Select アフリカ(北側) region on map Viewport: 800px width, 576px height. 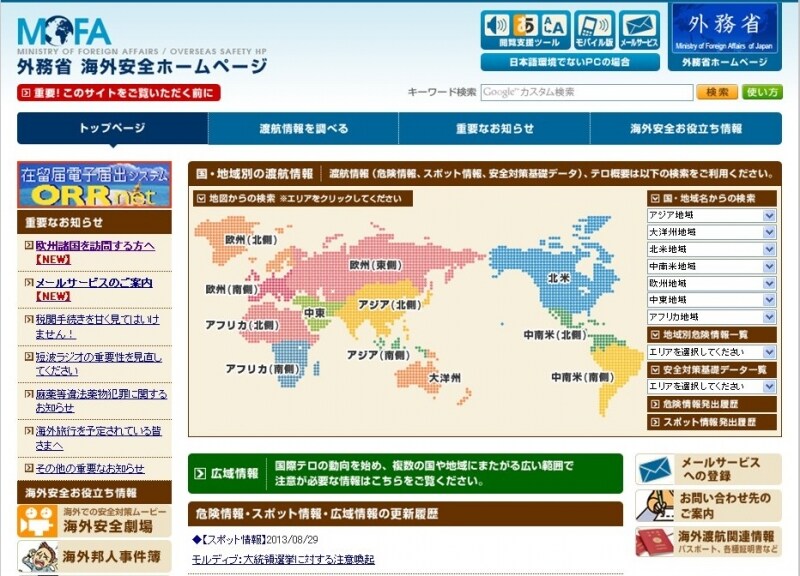[x=242, y=325]
